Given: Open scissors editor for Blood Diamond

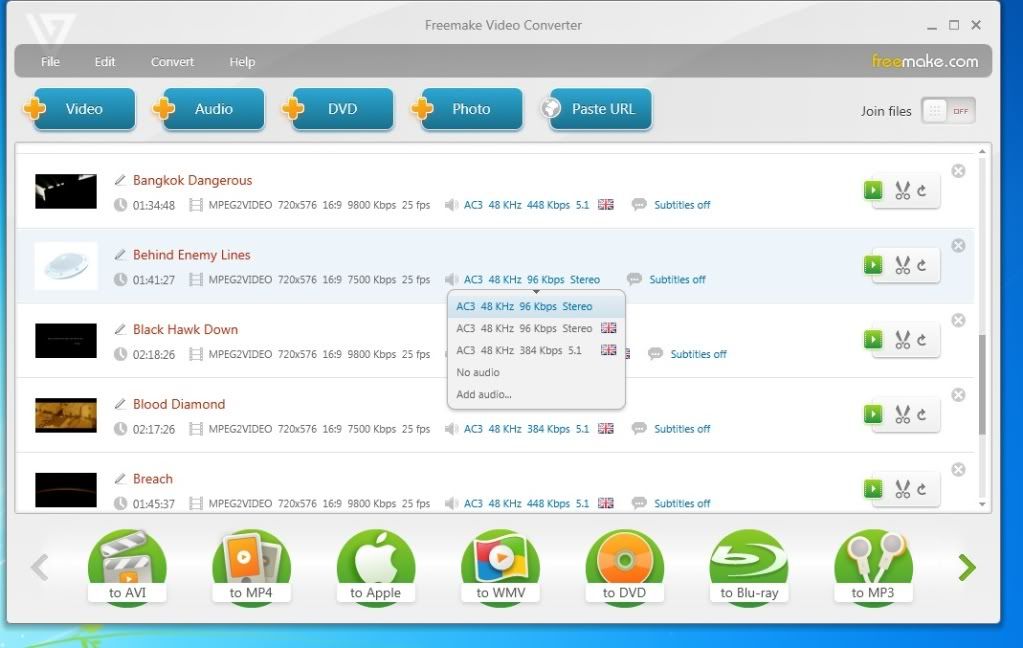Looking at the screenshot, I should tap(902, 414).
